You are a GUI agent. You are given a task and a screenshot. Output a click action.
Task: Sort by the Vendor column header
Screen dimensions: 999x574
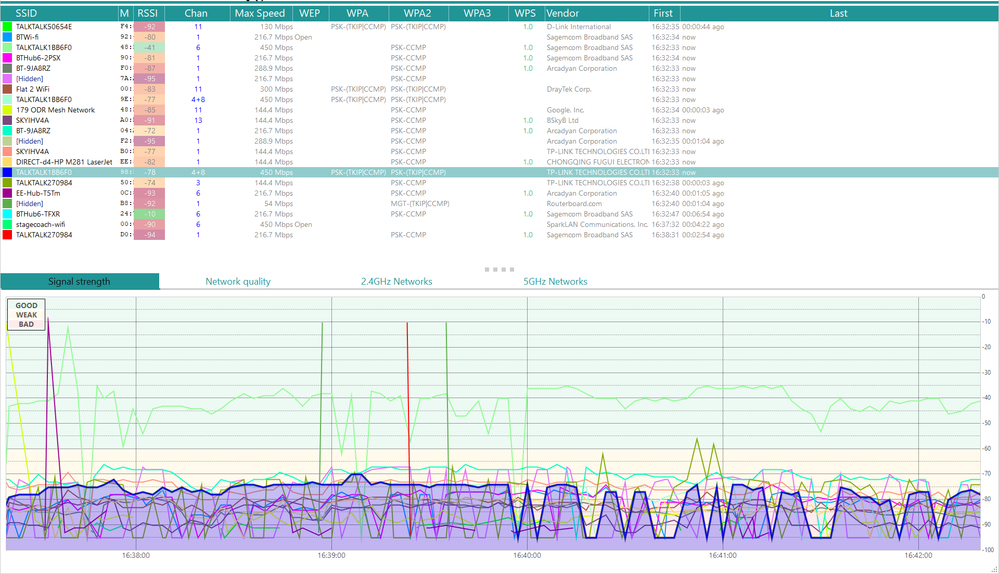tap(596, 13)
